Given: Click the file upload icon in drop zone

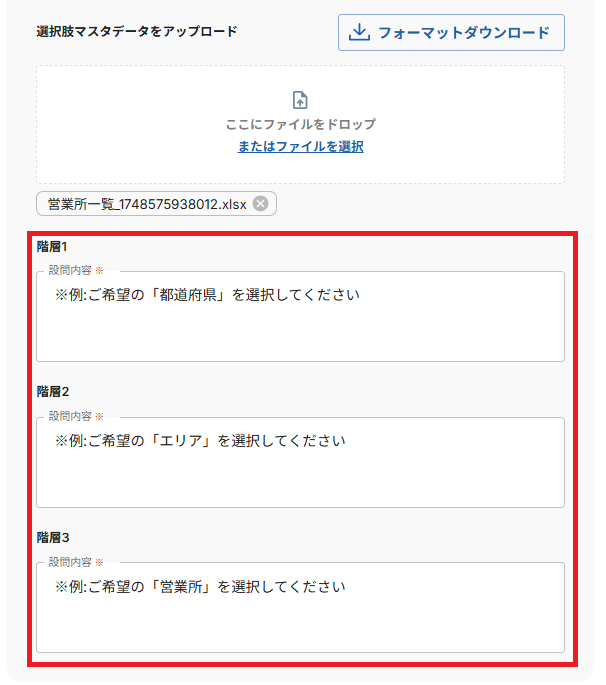Looking at the screenshot, I should pos(300,100).
